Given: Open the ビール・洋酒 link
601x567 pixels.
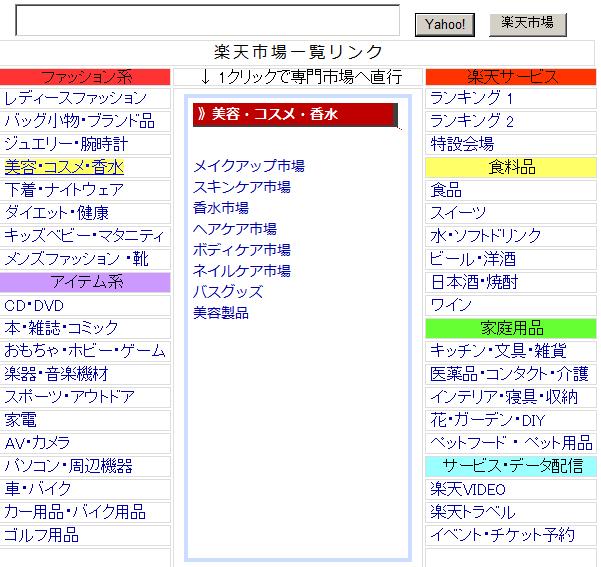Looking at the screenshot, I should [x=473, y=259].
